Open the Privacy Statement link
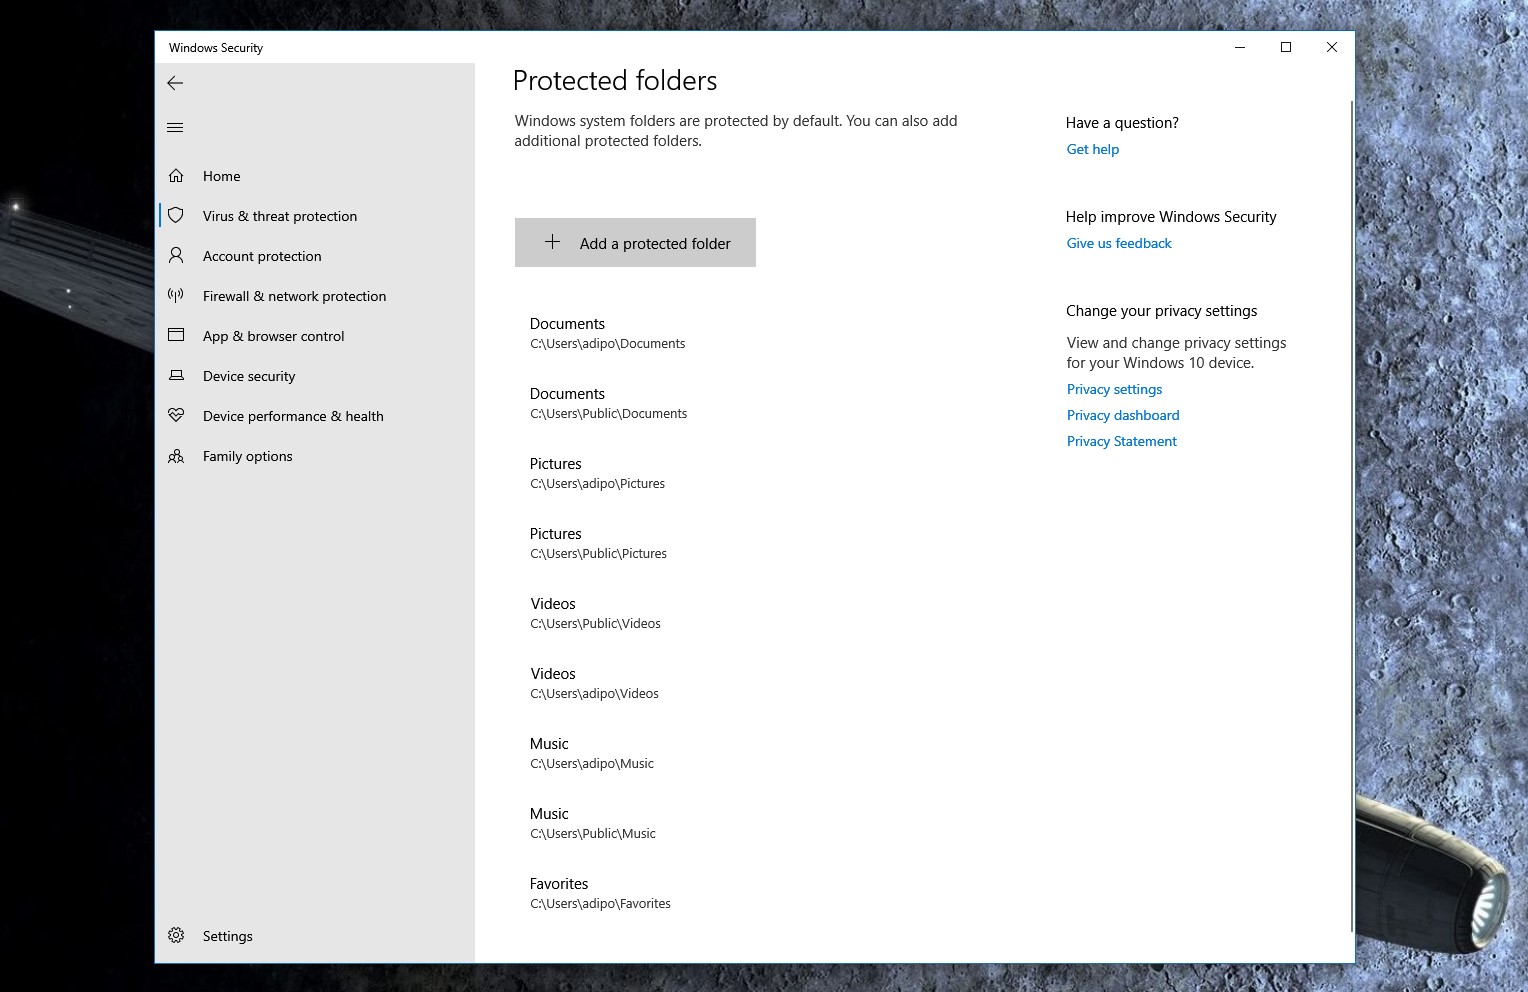The image size is (1528, 992). (1121, 441)
